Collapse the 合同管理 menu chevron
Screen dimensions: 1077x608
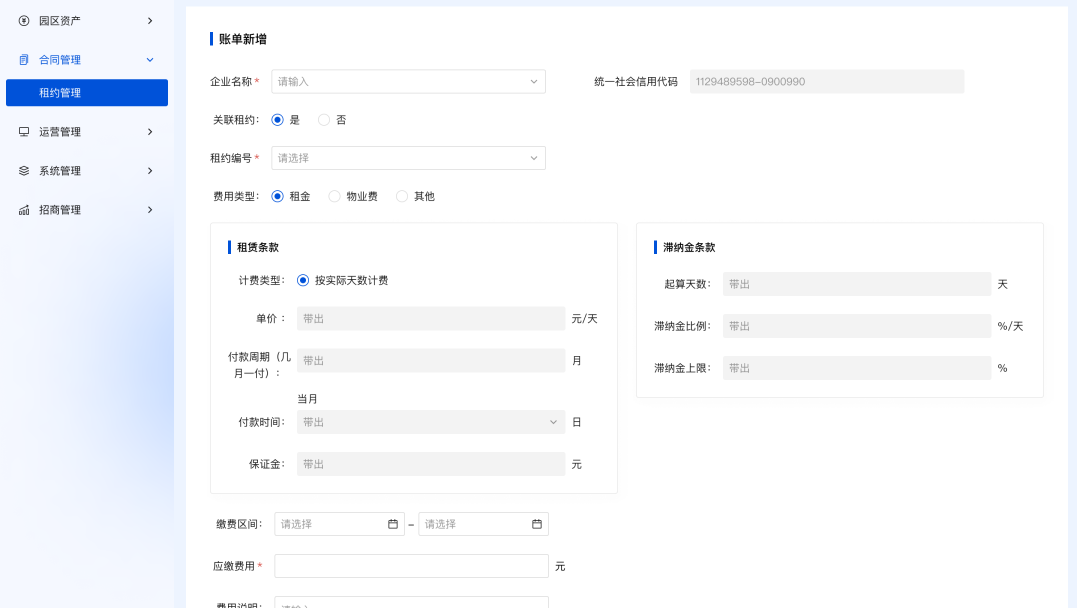pos(150,60)
